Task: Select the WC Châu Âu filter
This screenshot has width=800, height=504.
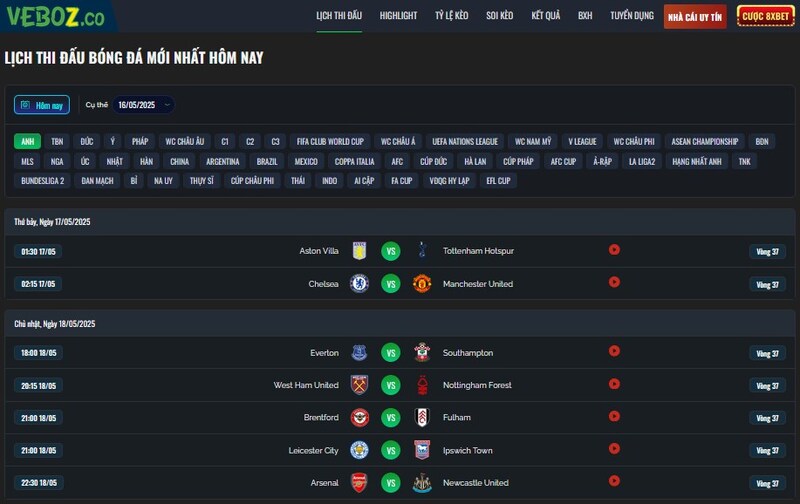Action: tap(185, 141)
